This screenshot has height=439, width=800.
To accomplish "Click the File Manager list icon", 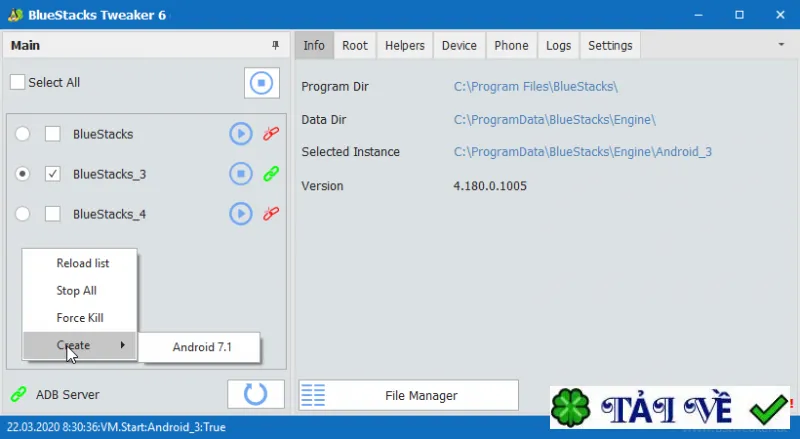I will tap(313, 396).
